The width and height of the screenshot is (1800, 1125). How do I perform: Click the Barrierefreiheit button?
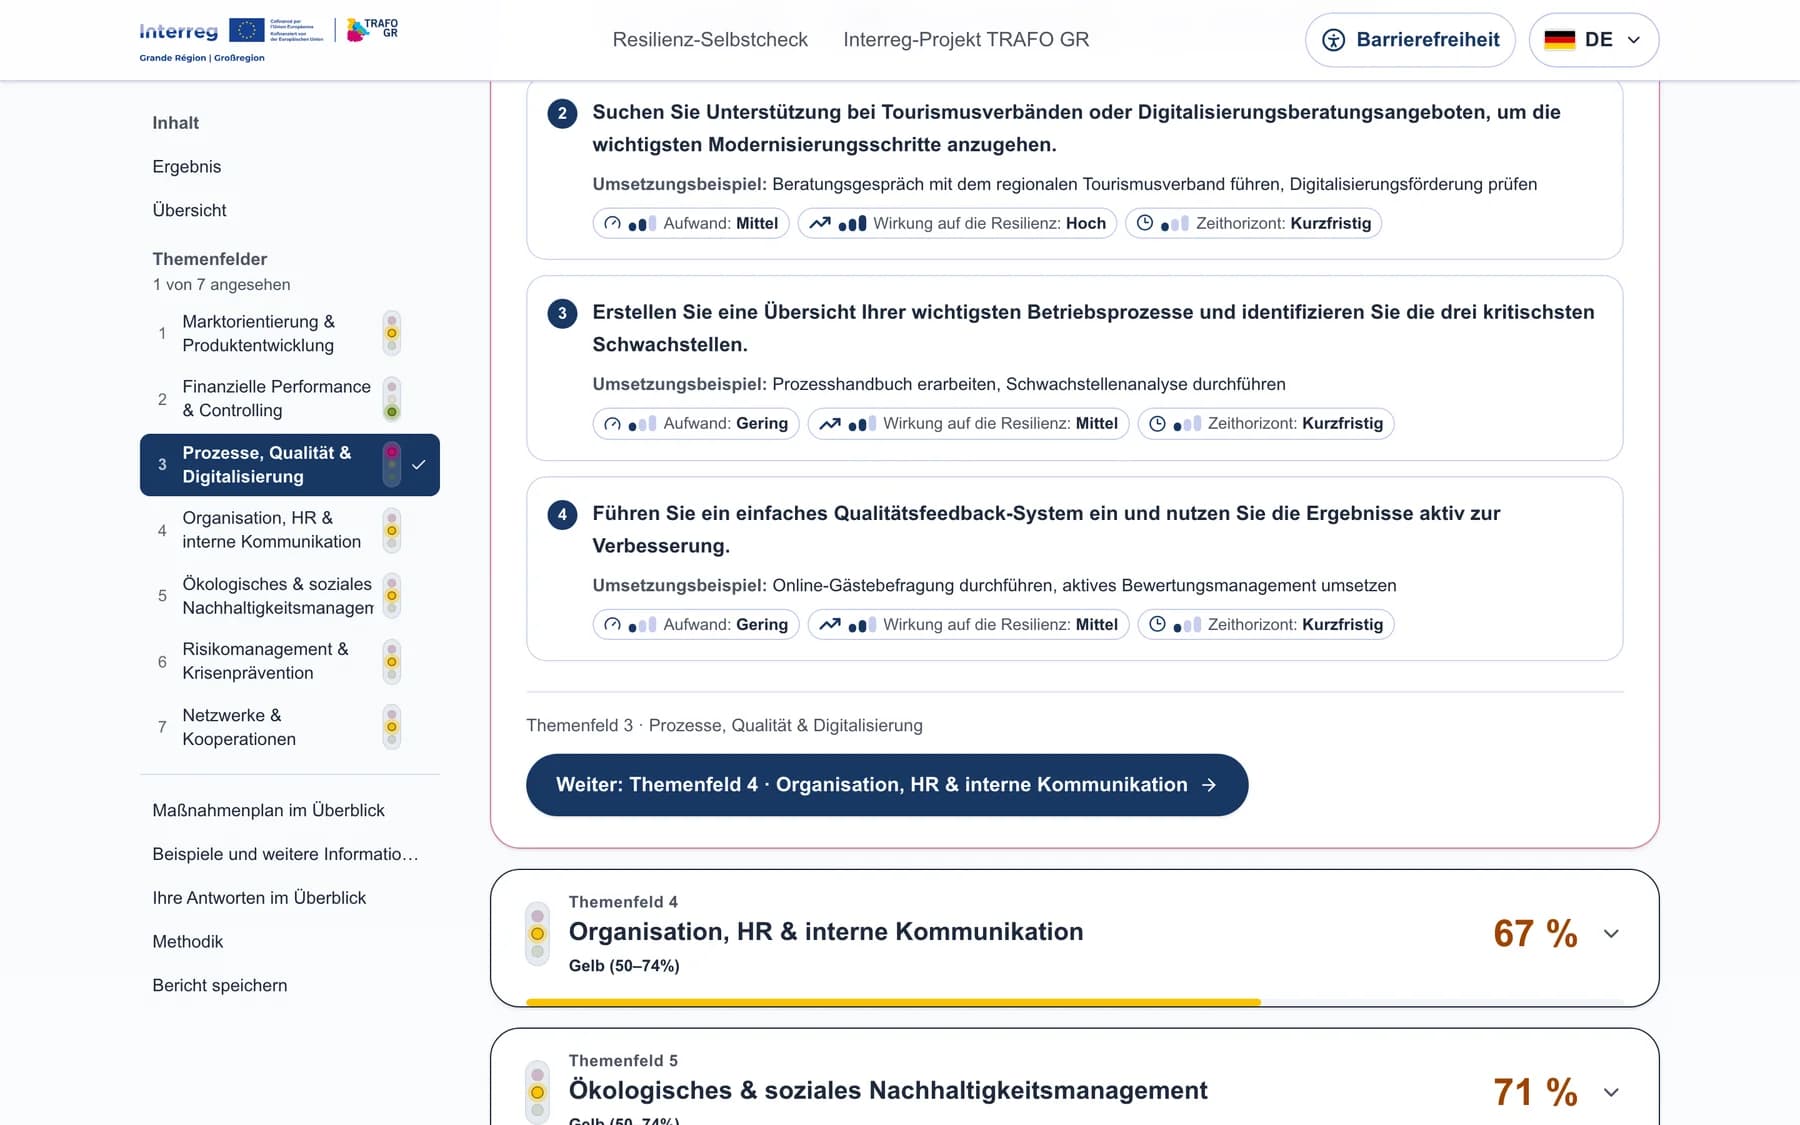click(1410, 40)
